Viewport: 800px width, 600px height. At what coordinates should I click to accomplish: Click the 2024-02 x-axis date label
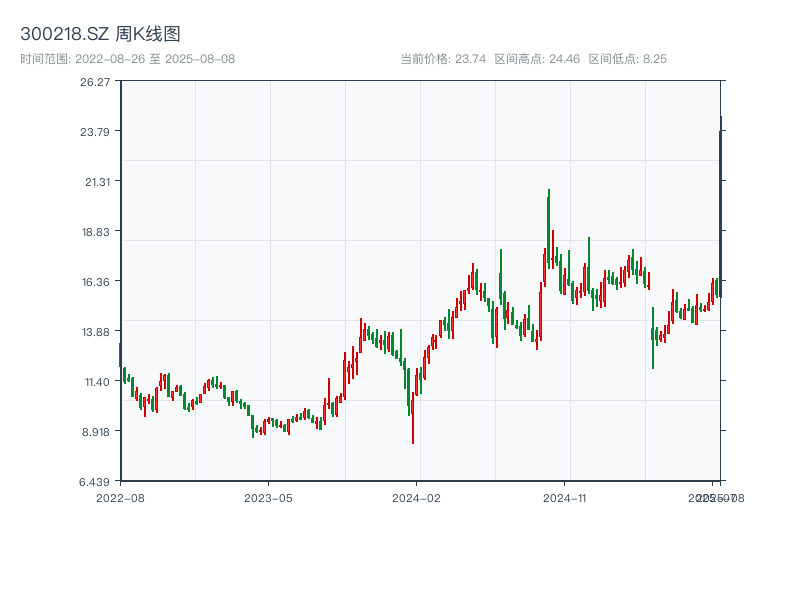417,497
